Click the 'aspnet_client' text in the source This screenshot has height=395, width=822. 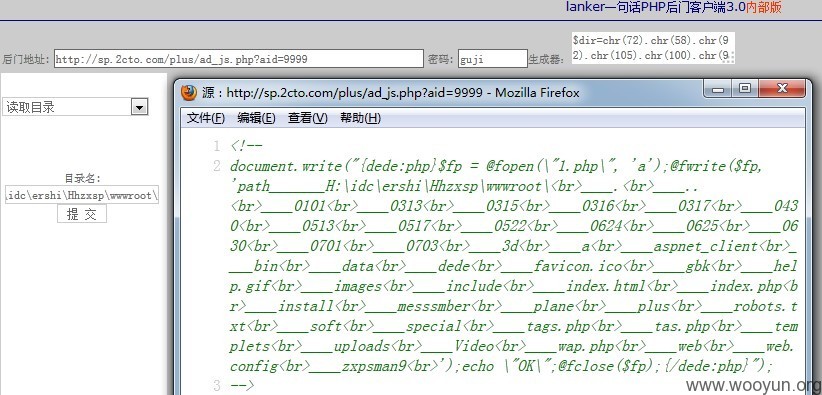click(705, 246)
